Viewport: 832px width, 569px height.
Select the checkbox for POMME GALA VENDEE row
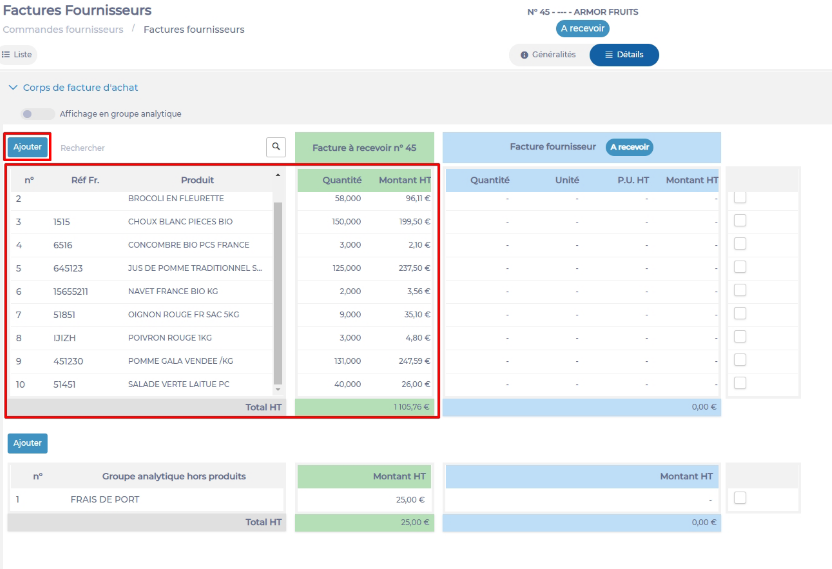click(x=740, y=360)
